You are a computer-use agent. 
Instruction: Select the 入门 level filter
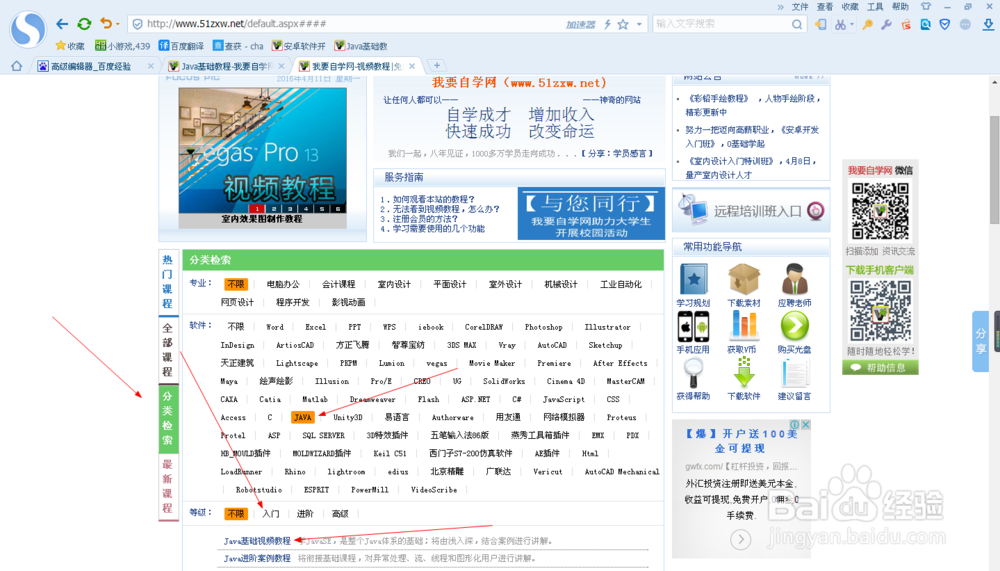pyautogui.click(x=271, y=514)
